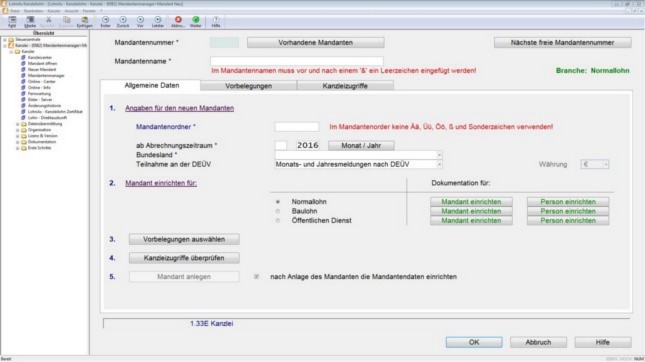This screenshot has width=645, height=362.
Task: Click the scissors cut toolbar icon
Action: [x=49, y=20]
